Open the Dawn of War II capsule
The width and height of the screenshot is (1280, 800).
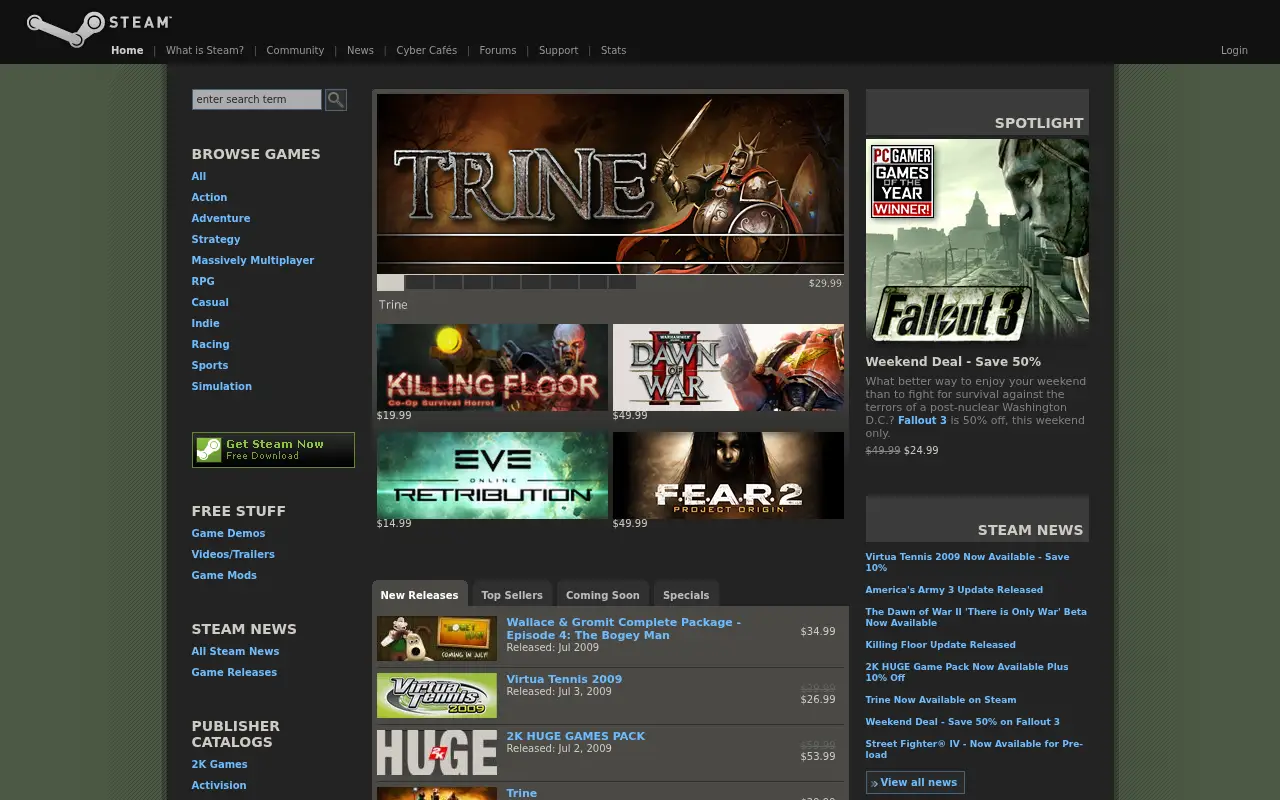tap(728, 367)
